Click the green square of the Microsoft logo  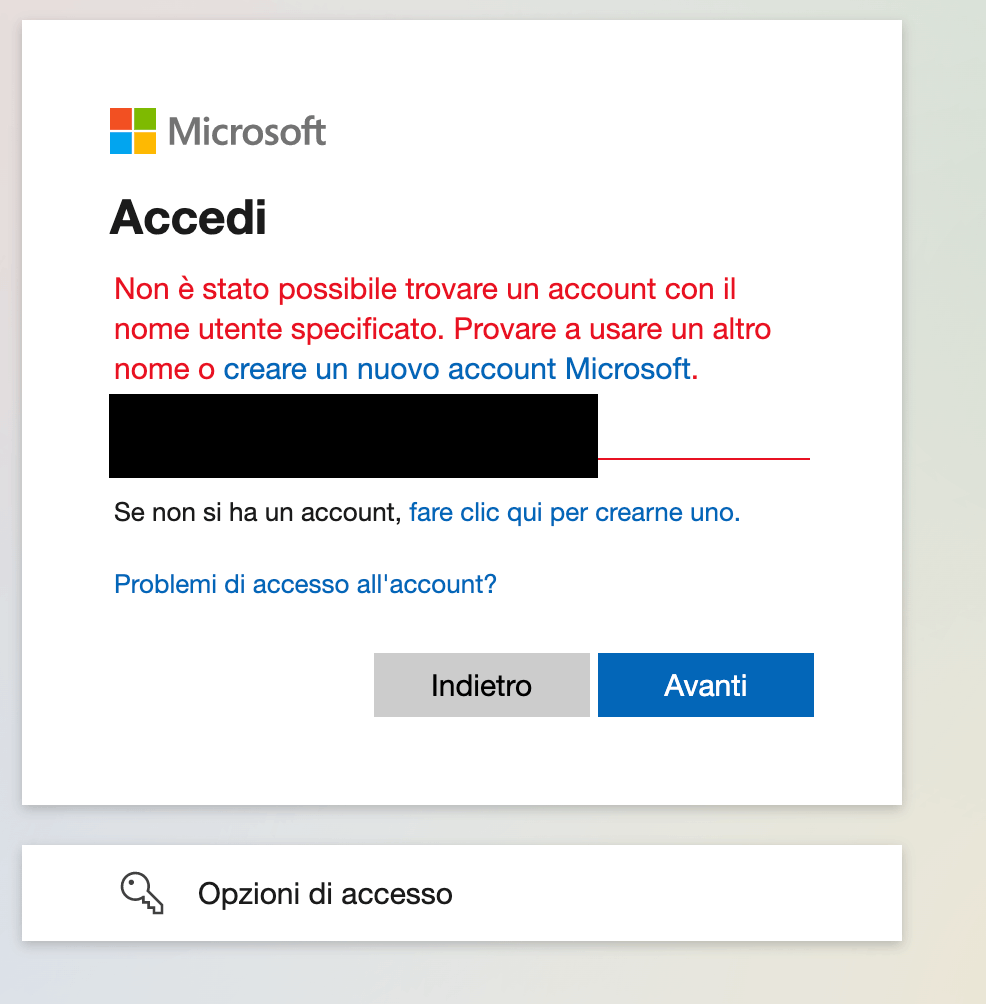[145, 118]
